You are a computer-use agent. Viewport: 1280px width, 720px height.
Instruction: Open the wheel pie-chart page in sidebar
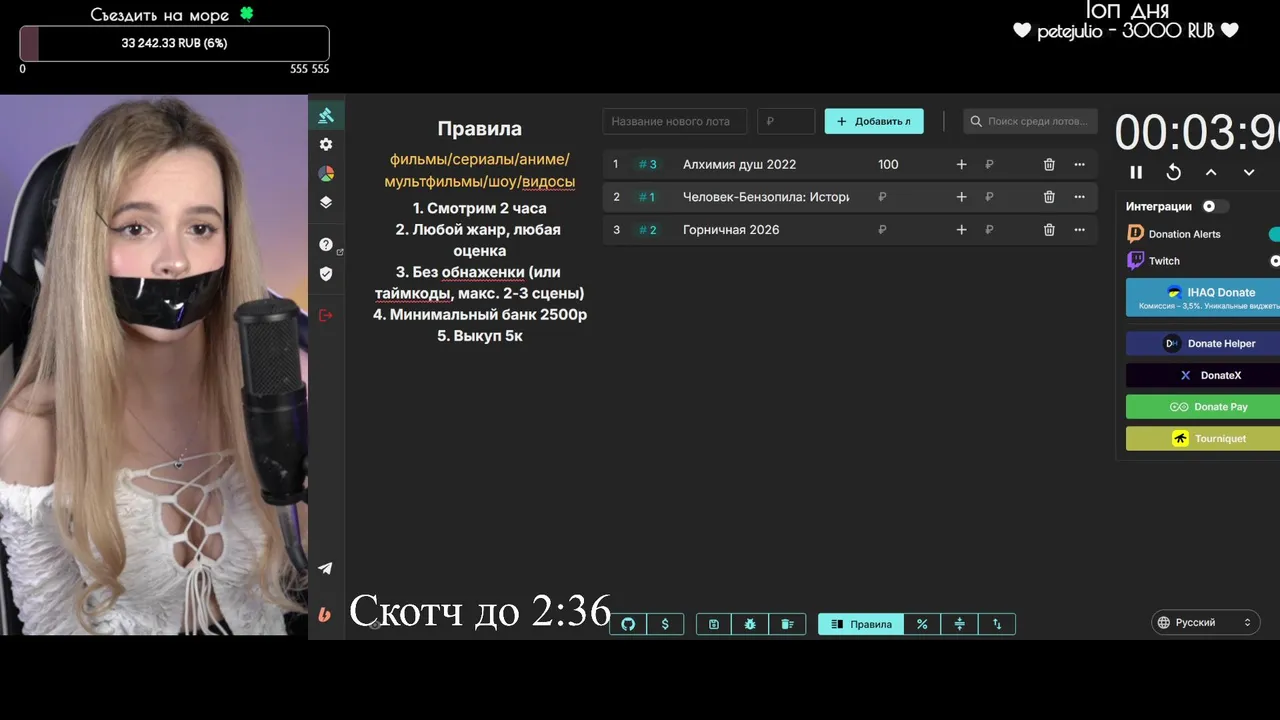click(326, 174)
